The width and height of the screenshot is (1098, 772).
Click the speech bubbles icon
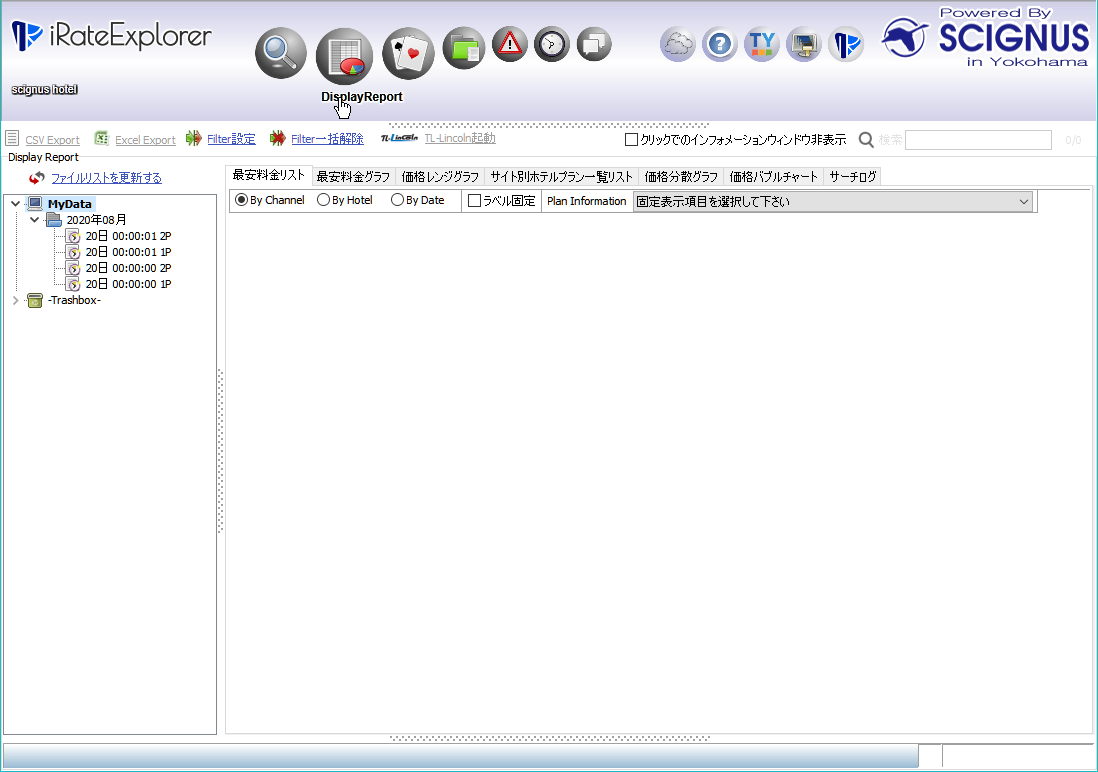coord(594,44)
